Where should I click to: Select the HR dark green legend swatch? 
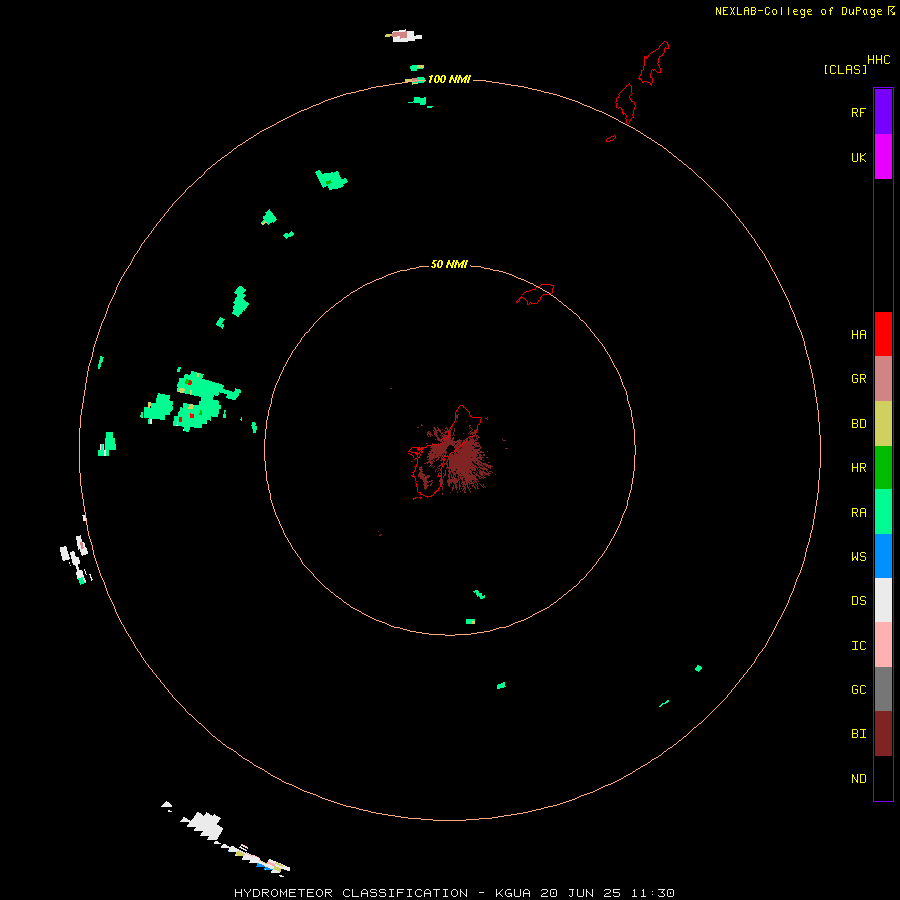883,468
